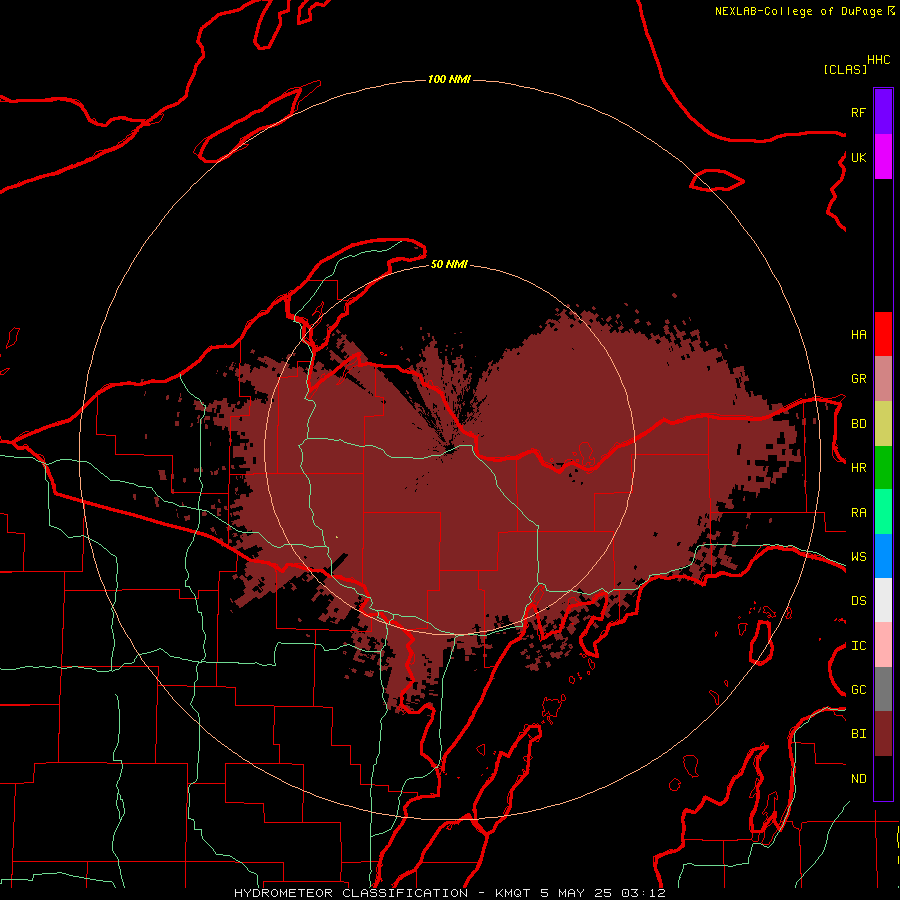Image resolution: width=900 pixels, height=900 pixels.
Task: Click the HHC product label
Action: [x=879, y=60]
